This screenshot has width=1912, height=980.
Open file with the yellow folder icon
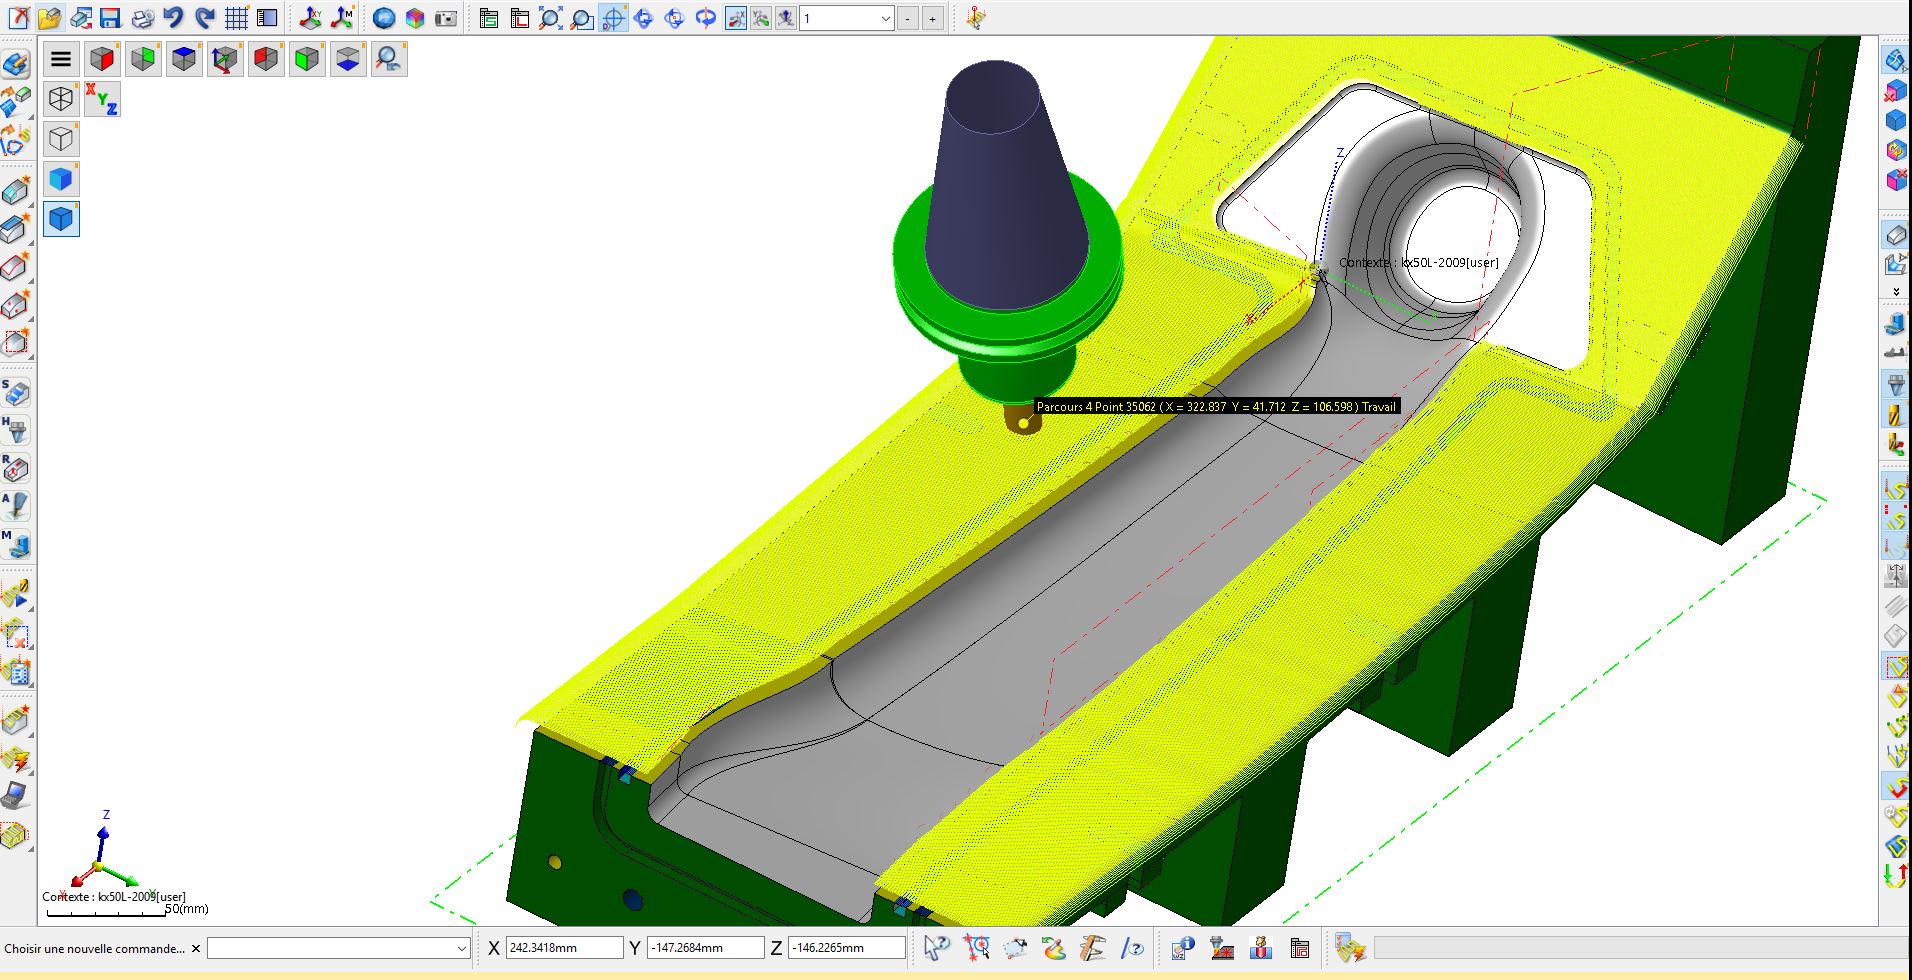click(x=49, y=18)
